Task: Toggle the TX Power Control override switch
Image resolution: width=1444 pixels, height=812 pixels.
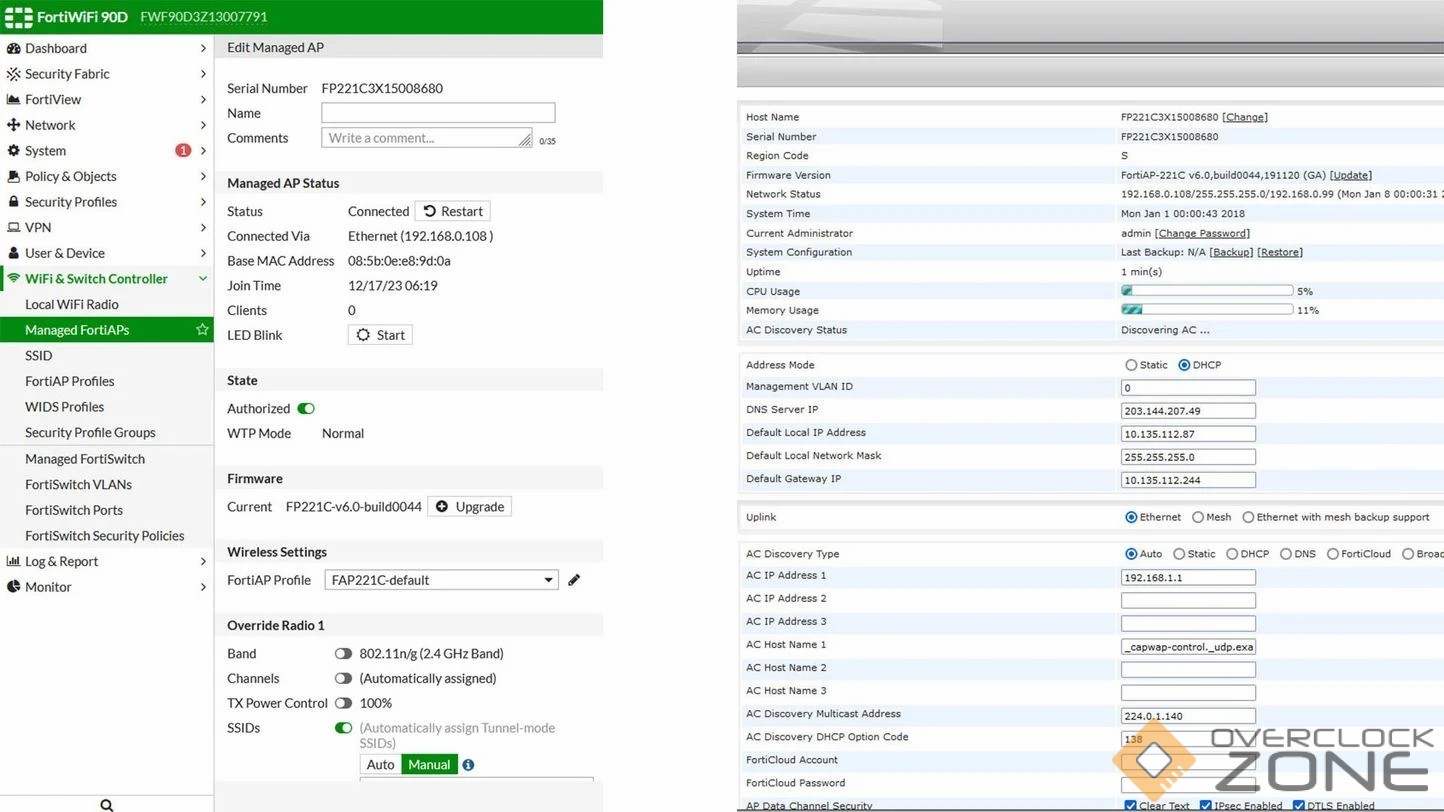Action: 343,703
